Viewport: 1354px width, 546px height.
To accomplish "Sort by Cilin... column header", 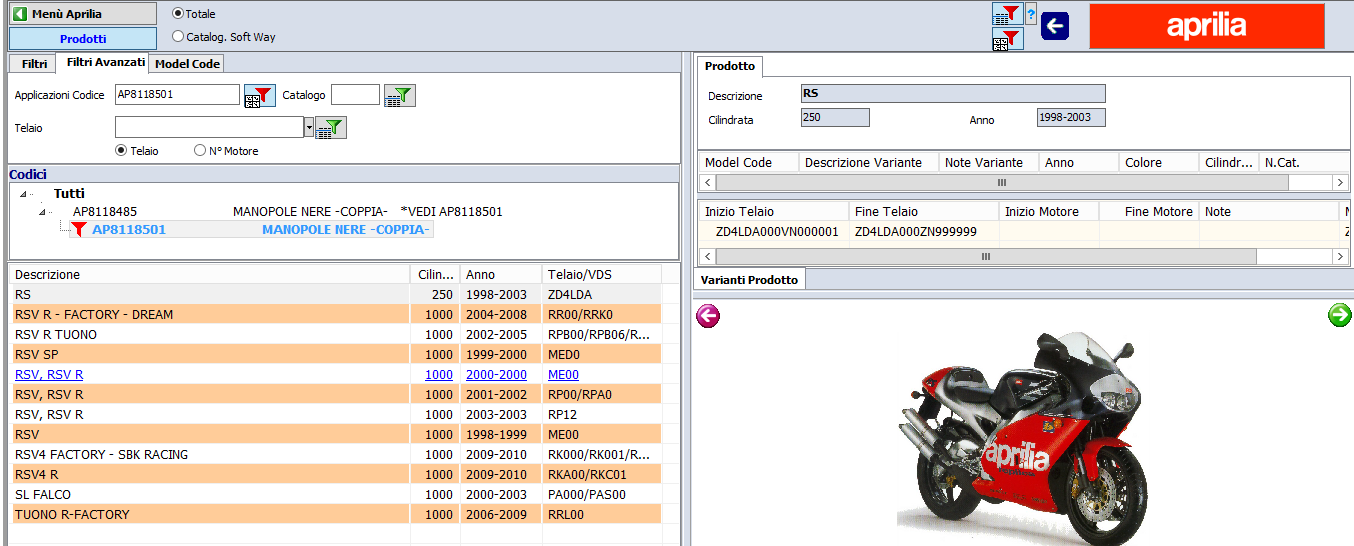I will tap(435, 274).
